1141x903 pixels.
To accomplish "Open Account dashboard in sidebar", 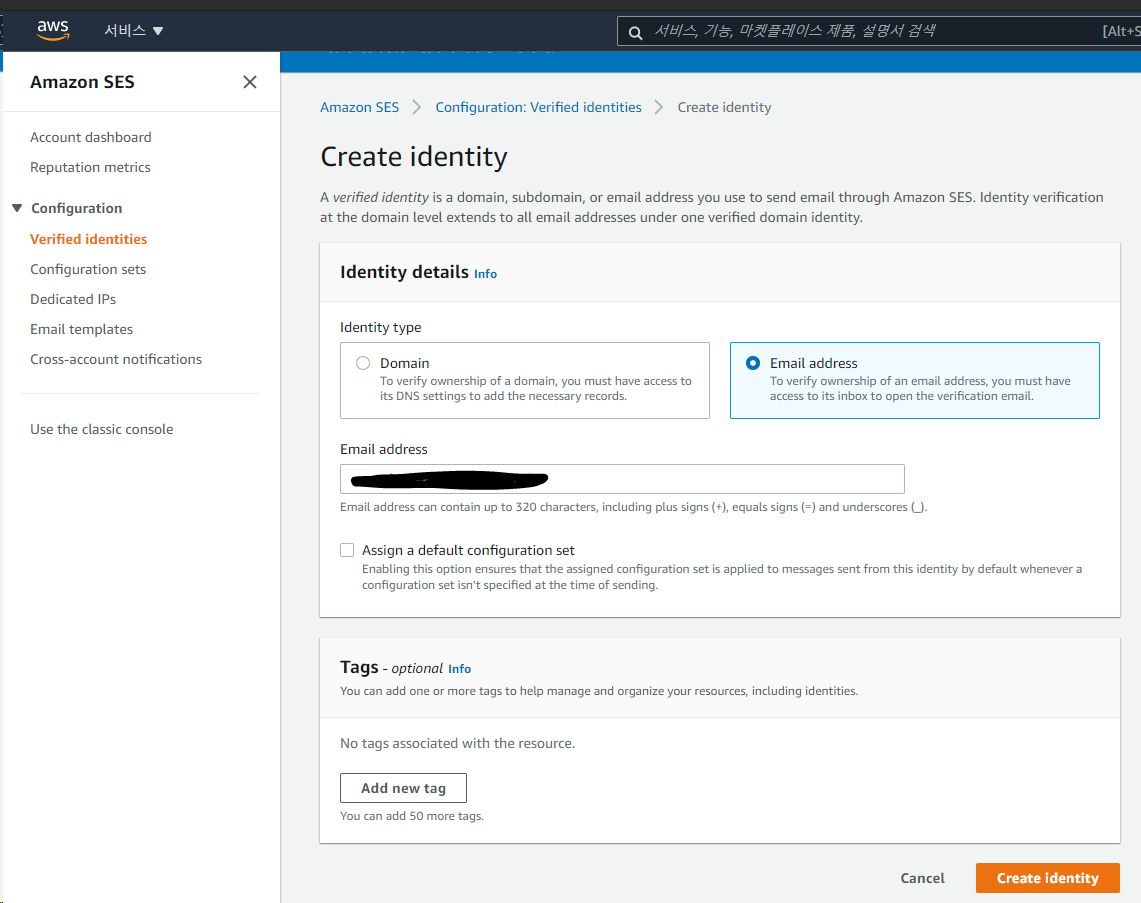I will 91,137.
